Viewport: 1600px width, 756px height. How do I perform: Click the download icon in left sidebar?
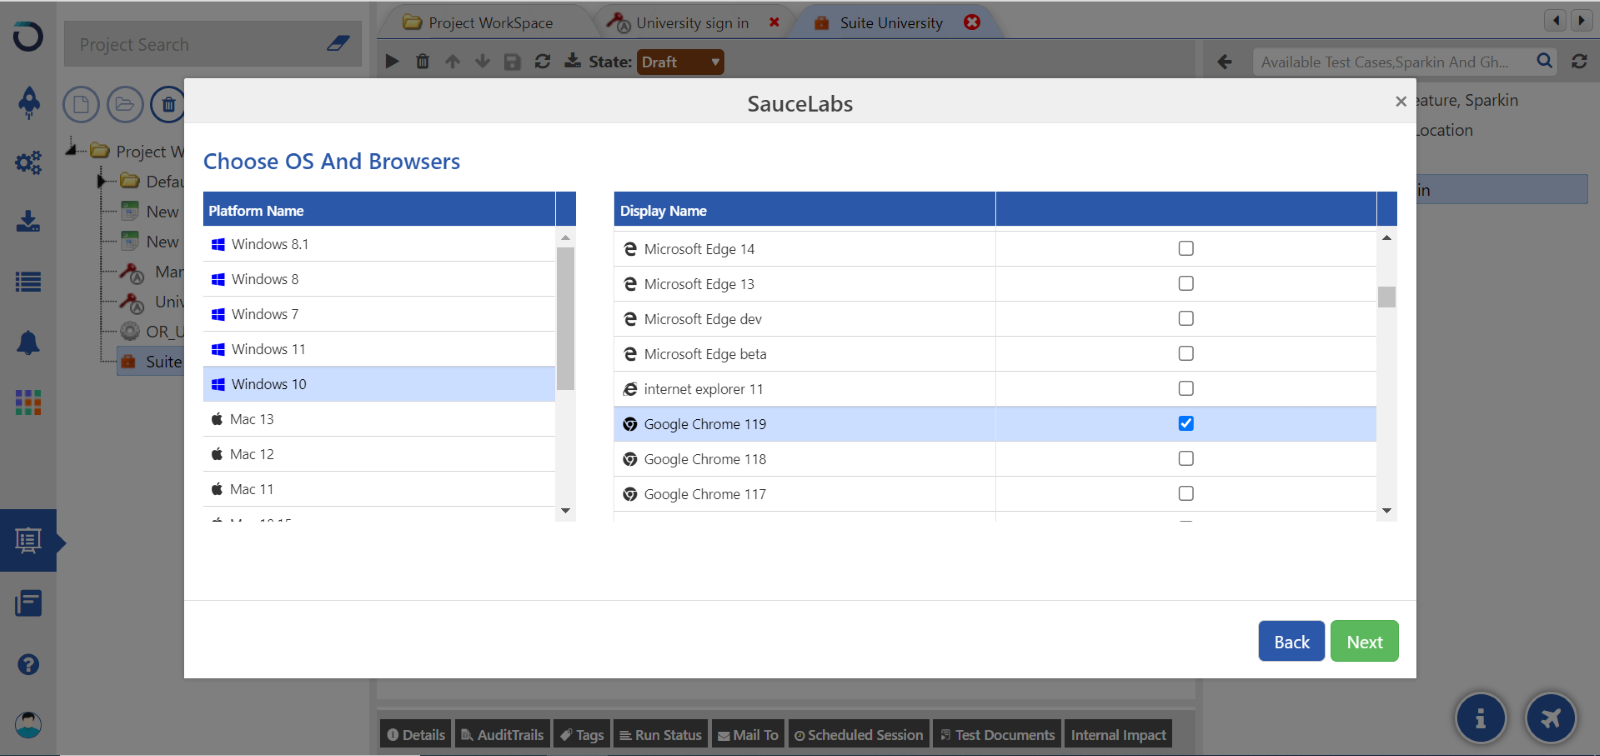click(29, 221)
